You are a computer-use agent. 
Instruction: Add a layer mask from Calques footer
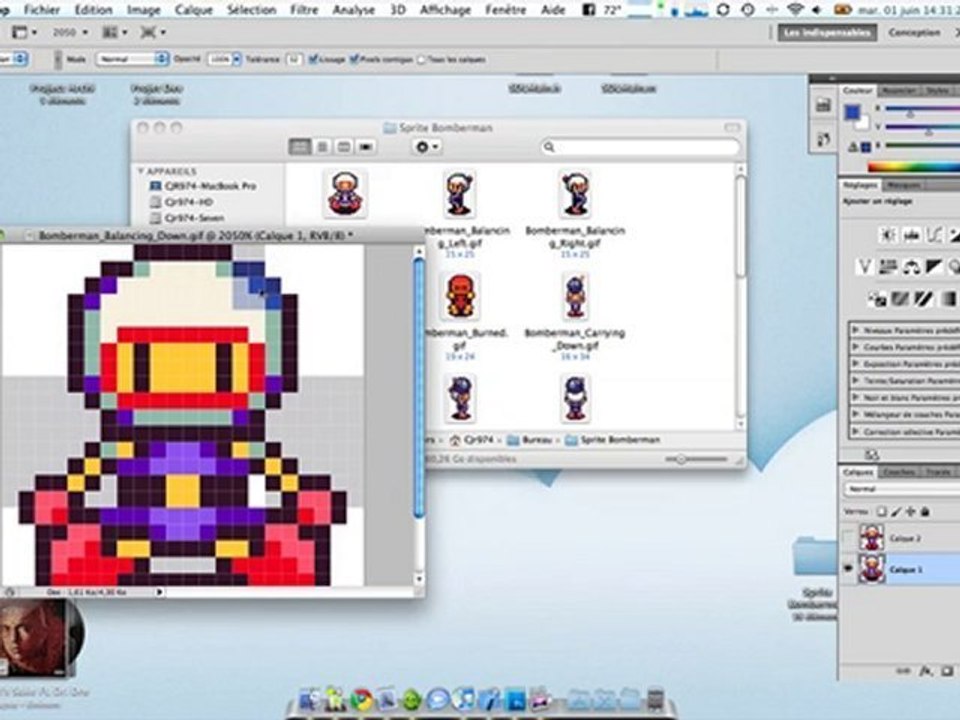pos(947,671)
